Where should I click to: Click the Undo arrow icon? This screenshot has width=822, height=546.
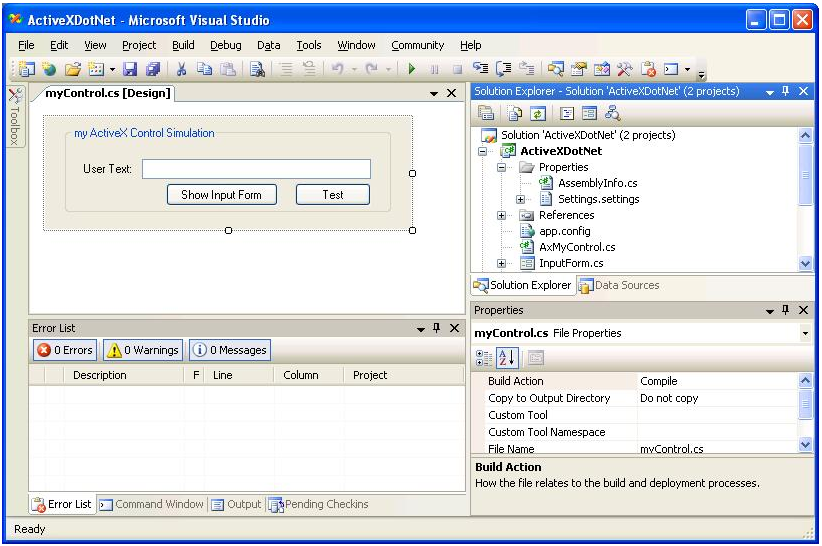tap(338, 69)
